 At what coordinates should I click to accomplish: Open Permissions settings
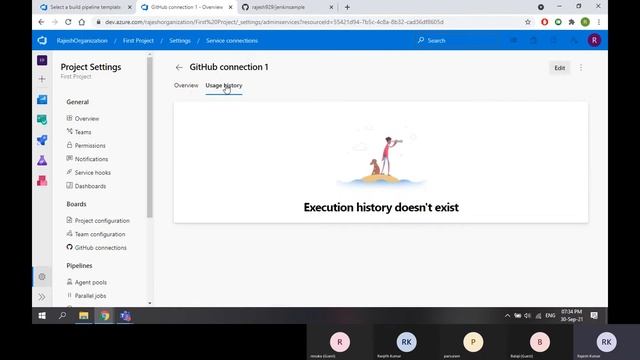click(x=86, y=145)
